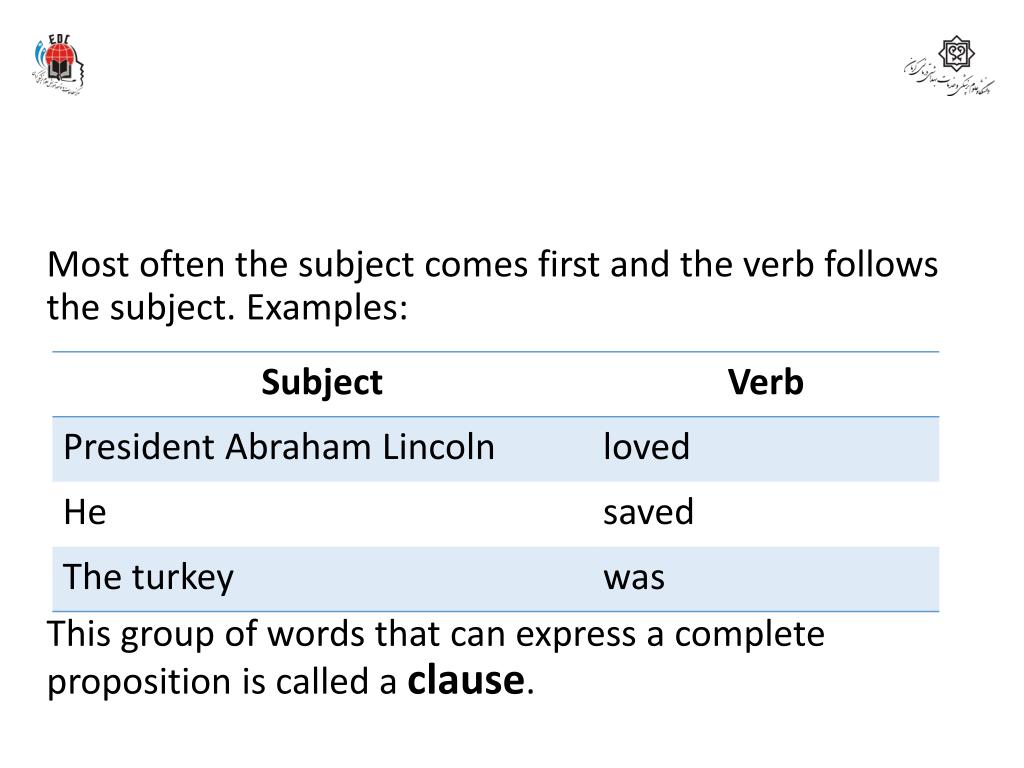1024x768 pixels.
Task: Click the Persian calligraphy under the emblem
Action: [x=950, y=78]
